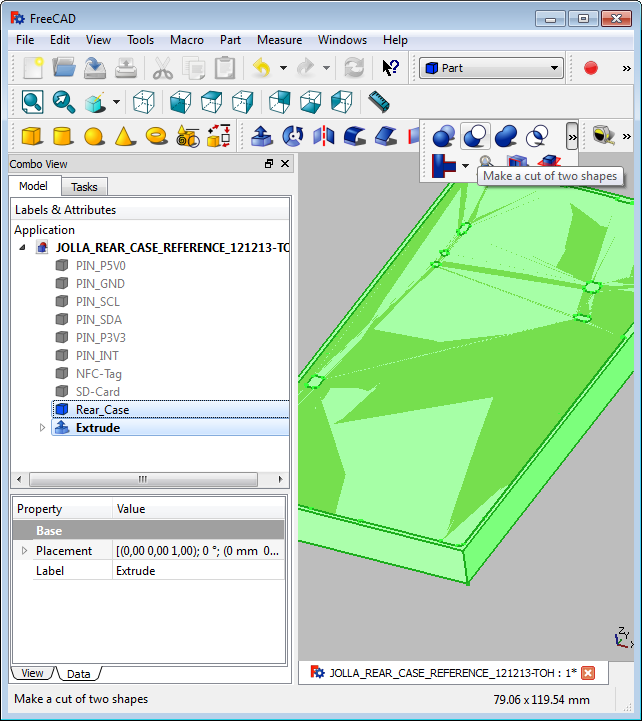The width and height of the screenshot is (642, 721).
Task: Open the Macro menu
Action: [187, 40]
